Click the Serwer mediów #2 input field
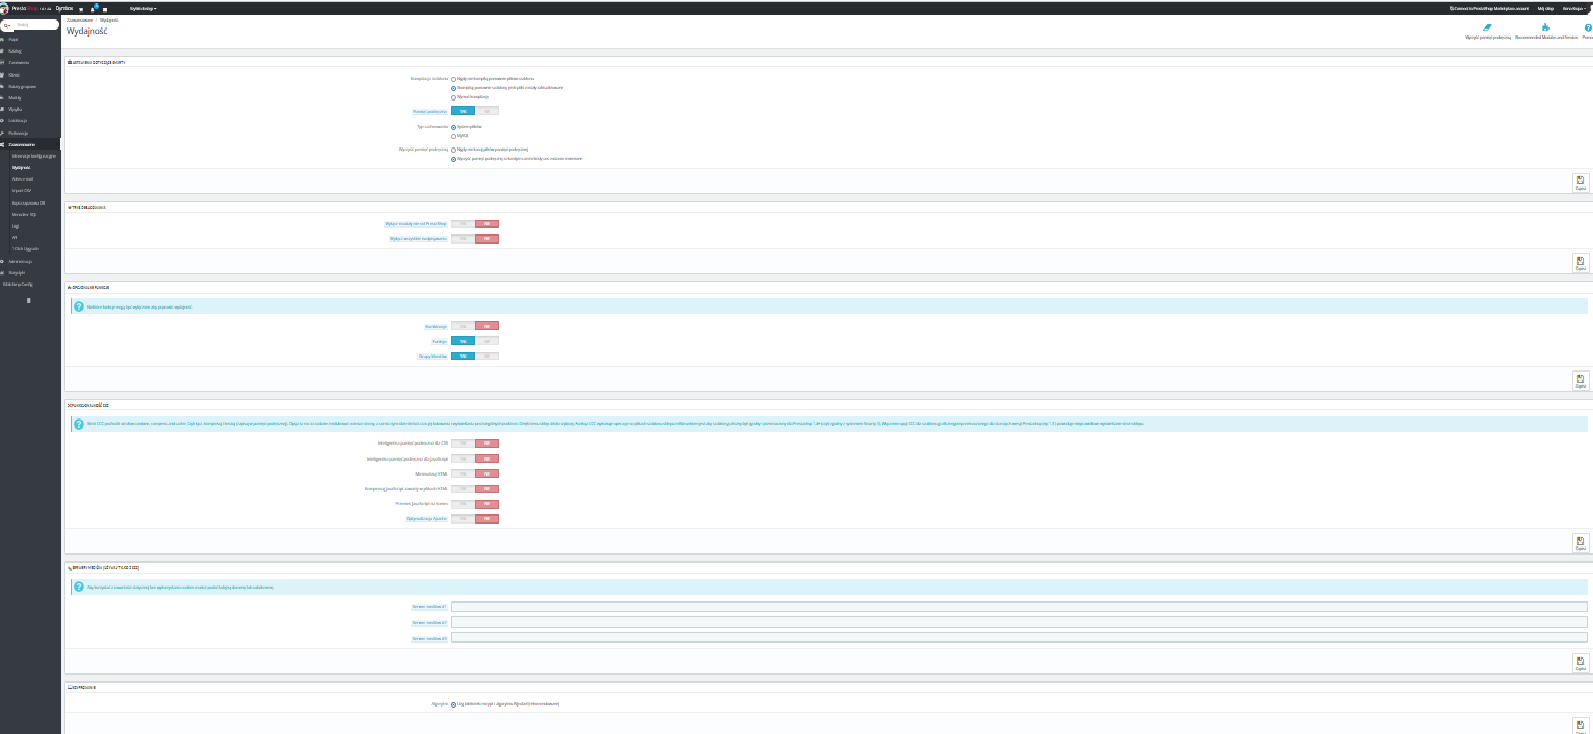The width and height of the screenshot is (1593, 734). tap(1019, 622)
